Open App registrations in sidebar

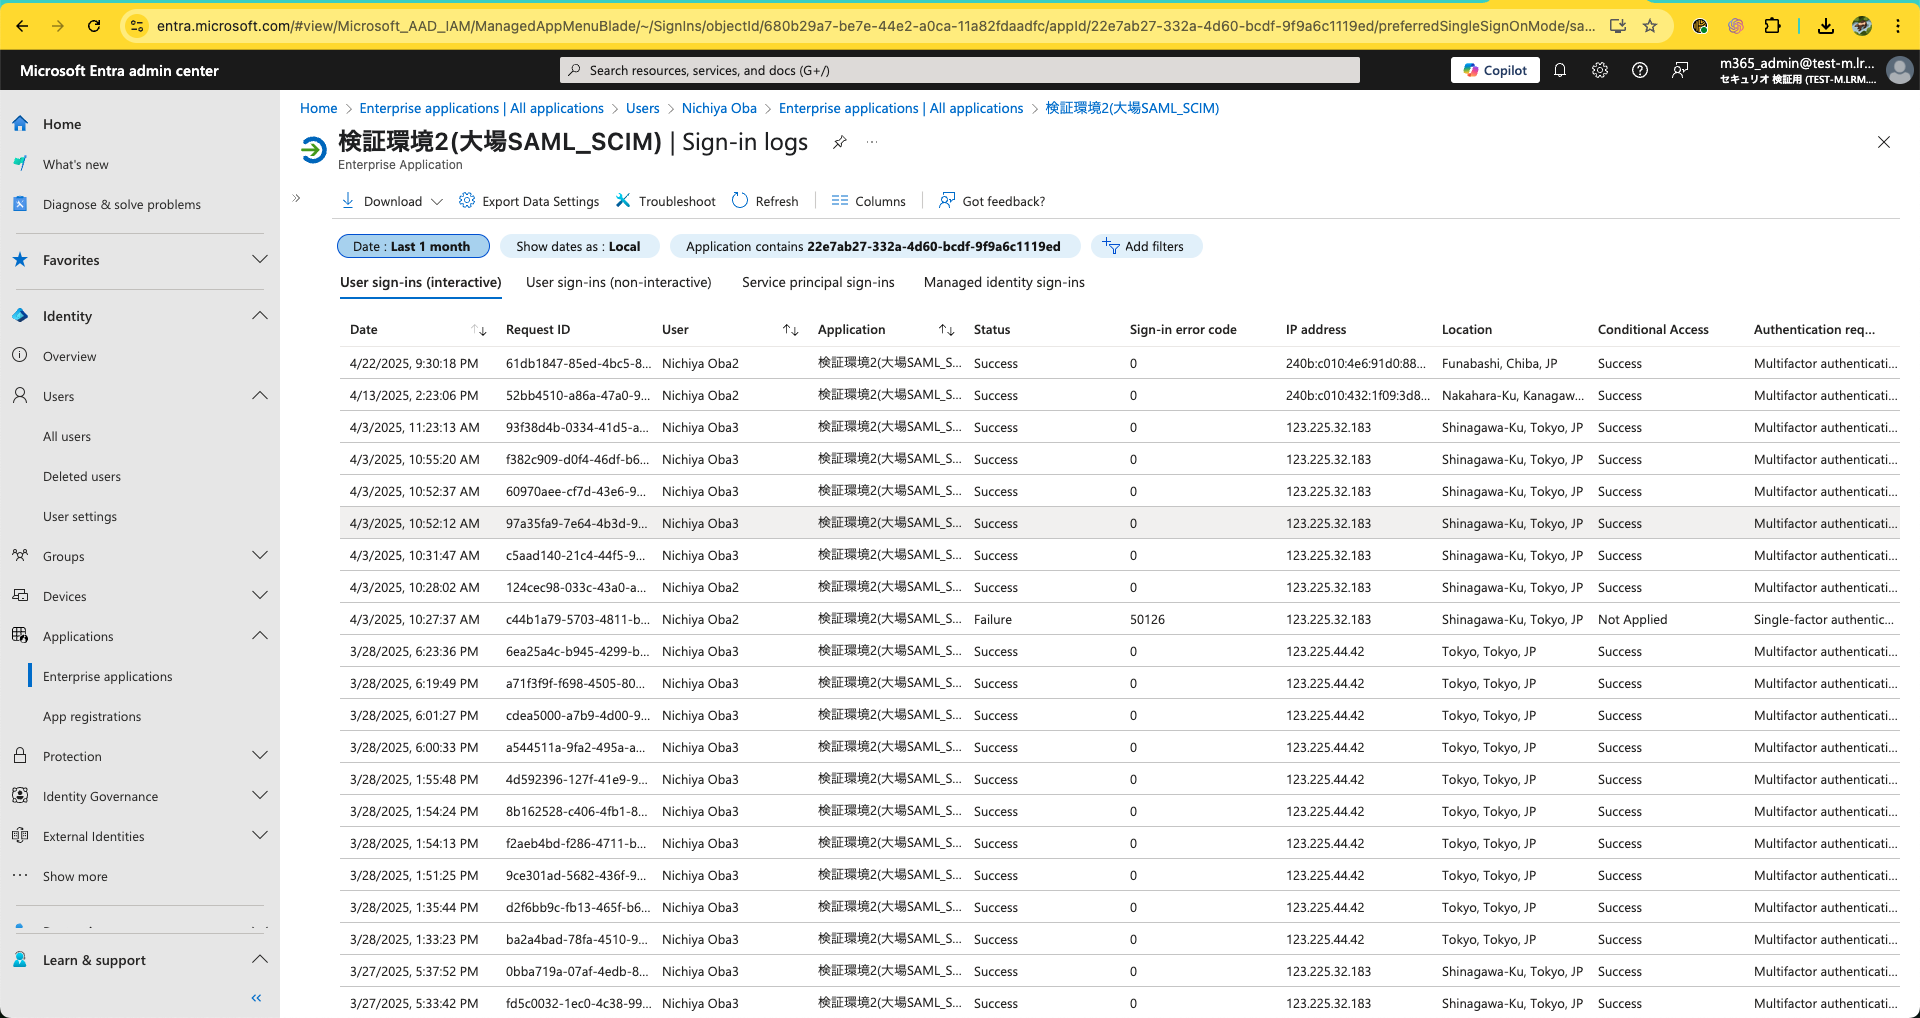pos(92,716)
